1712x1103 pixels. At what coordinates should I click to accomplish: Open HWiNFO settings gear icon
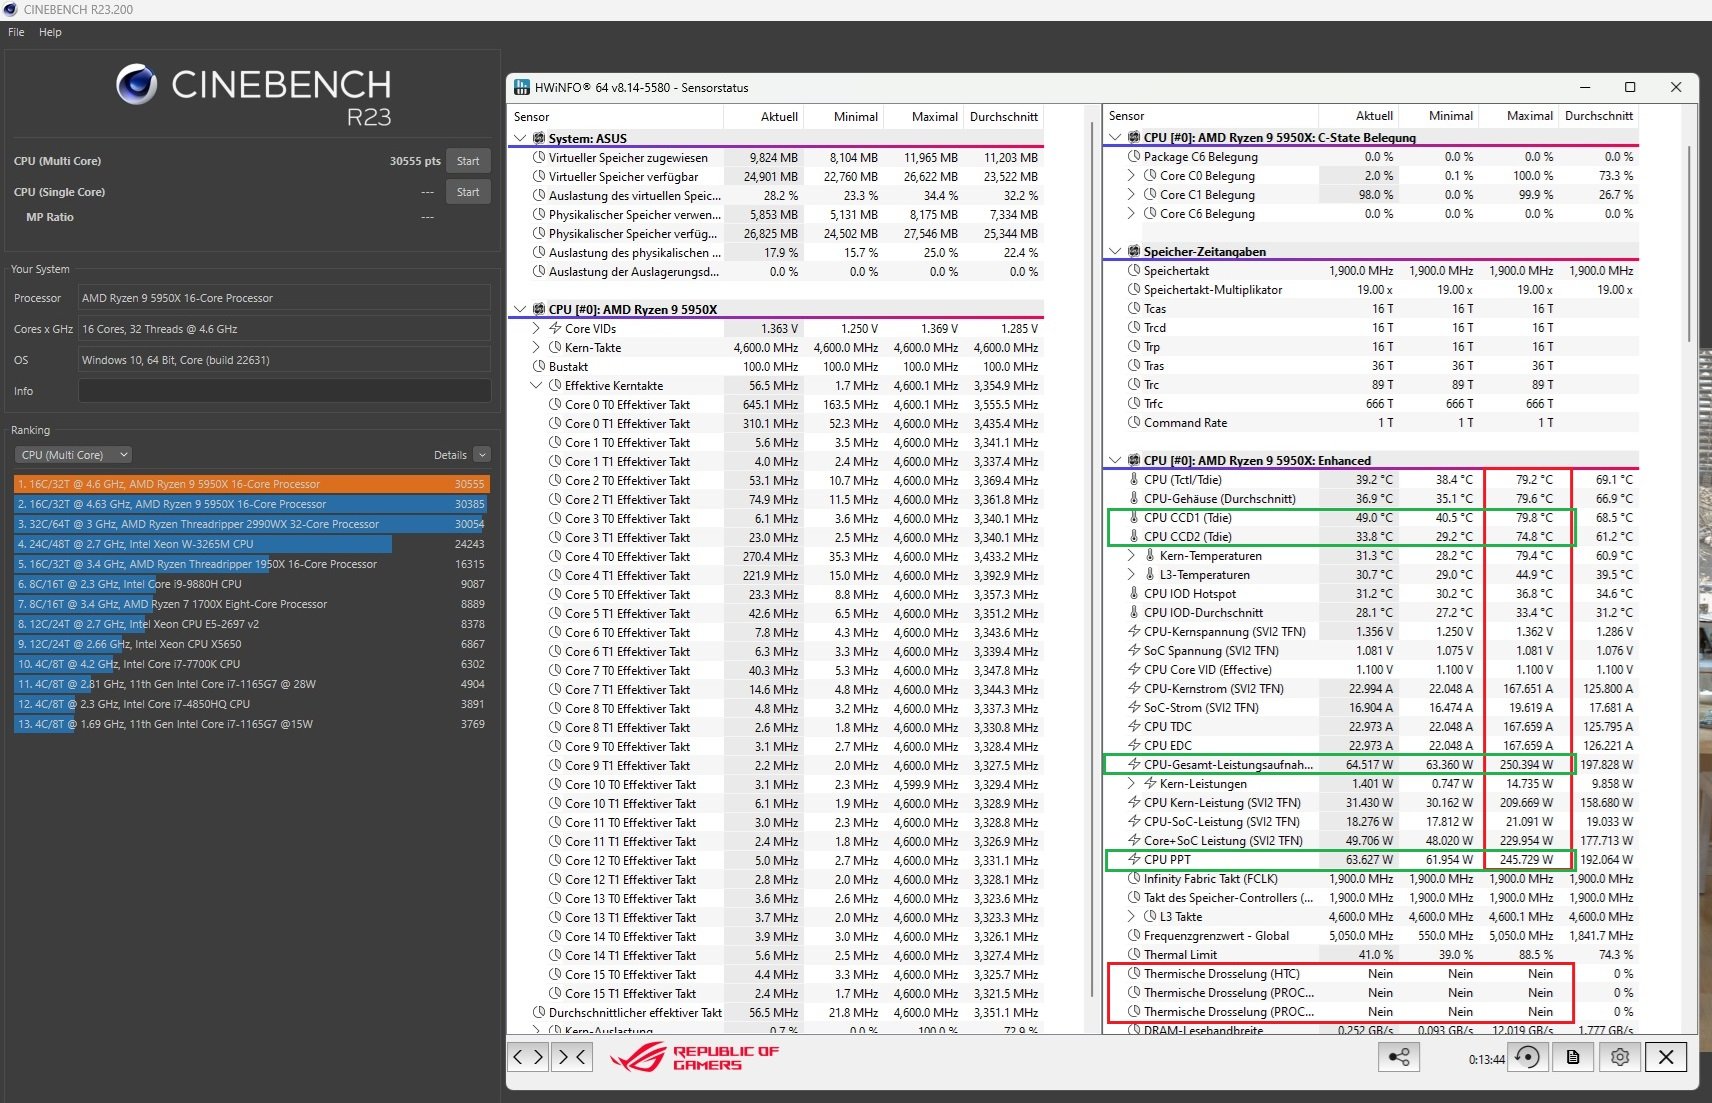[x=1620, y=1057]
